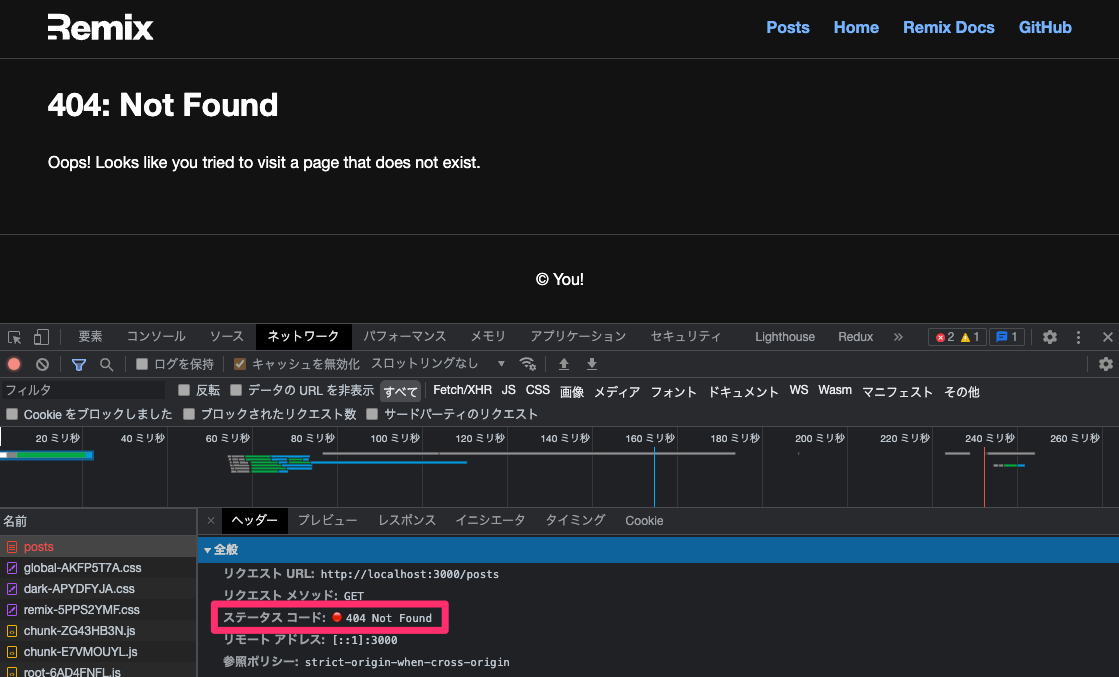Import HAR file upload arrow

(x=564, y=364)
